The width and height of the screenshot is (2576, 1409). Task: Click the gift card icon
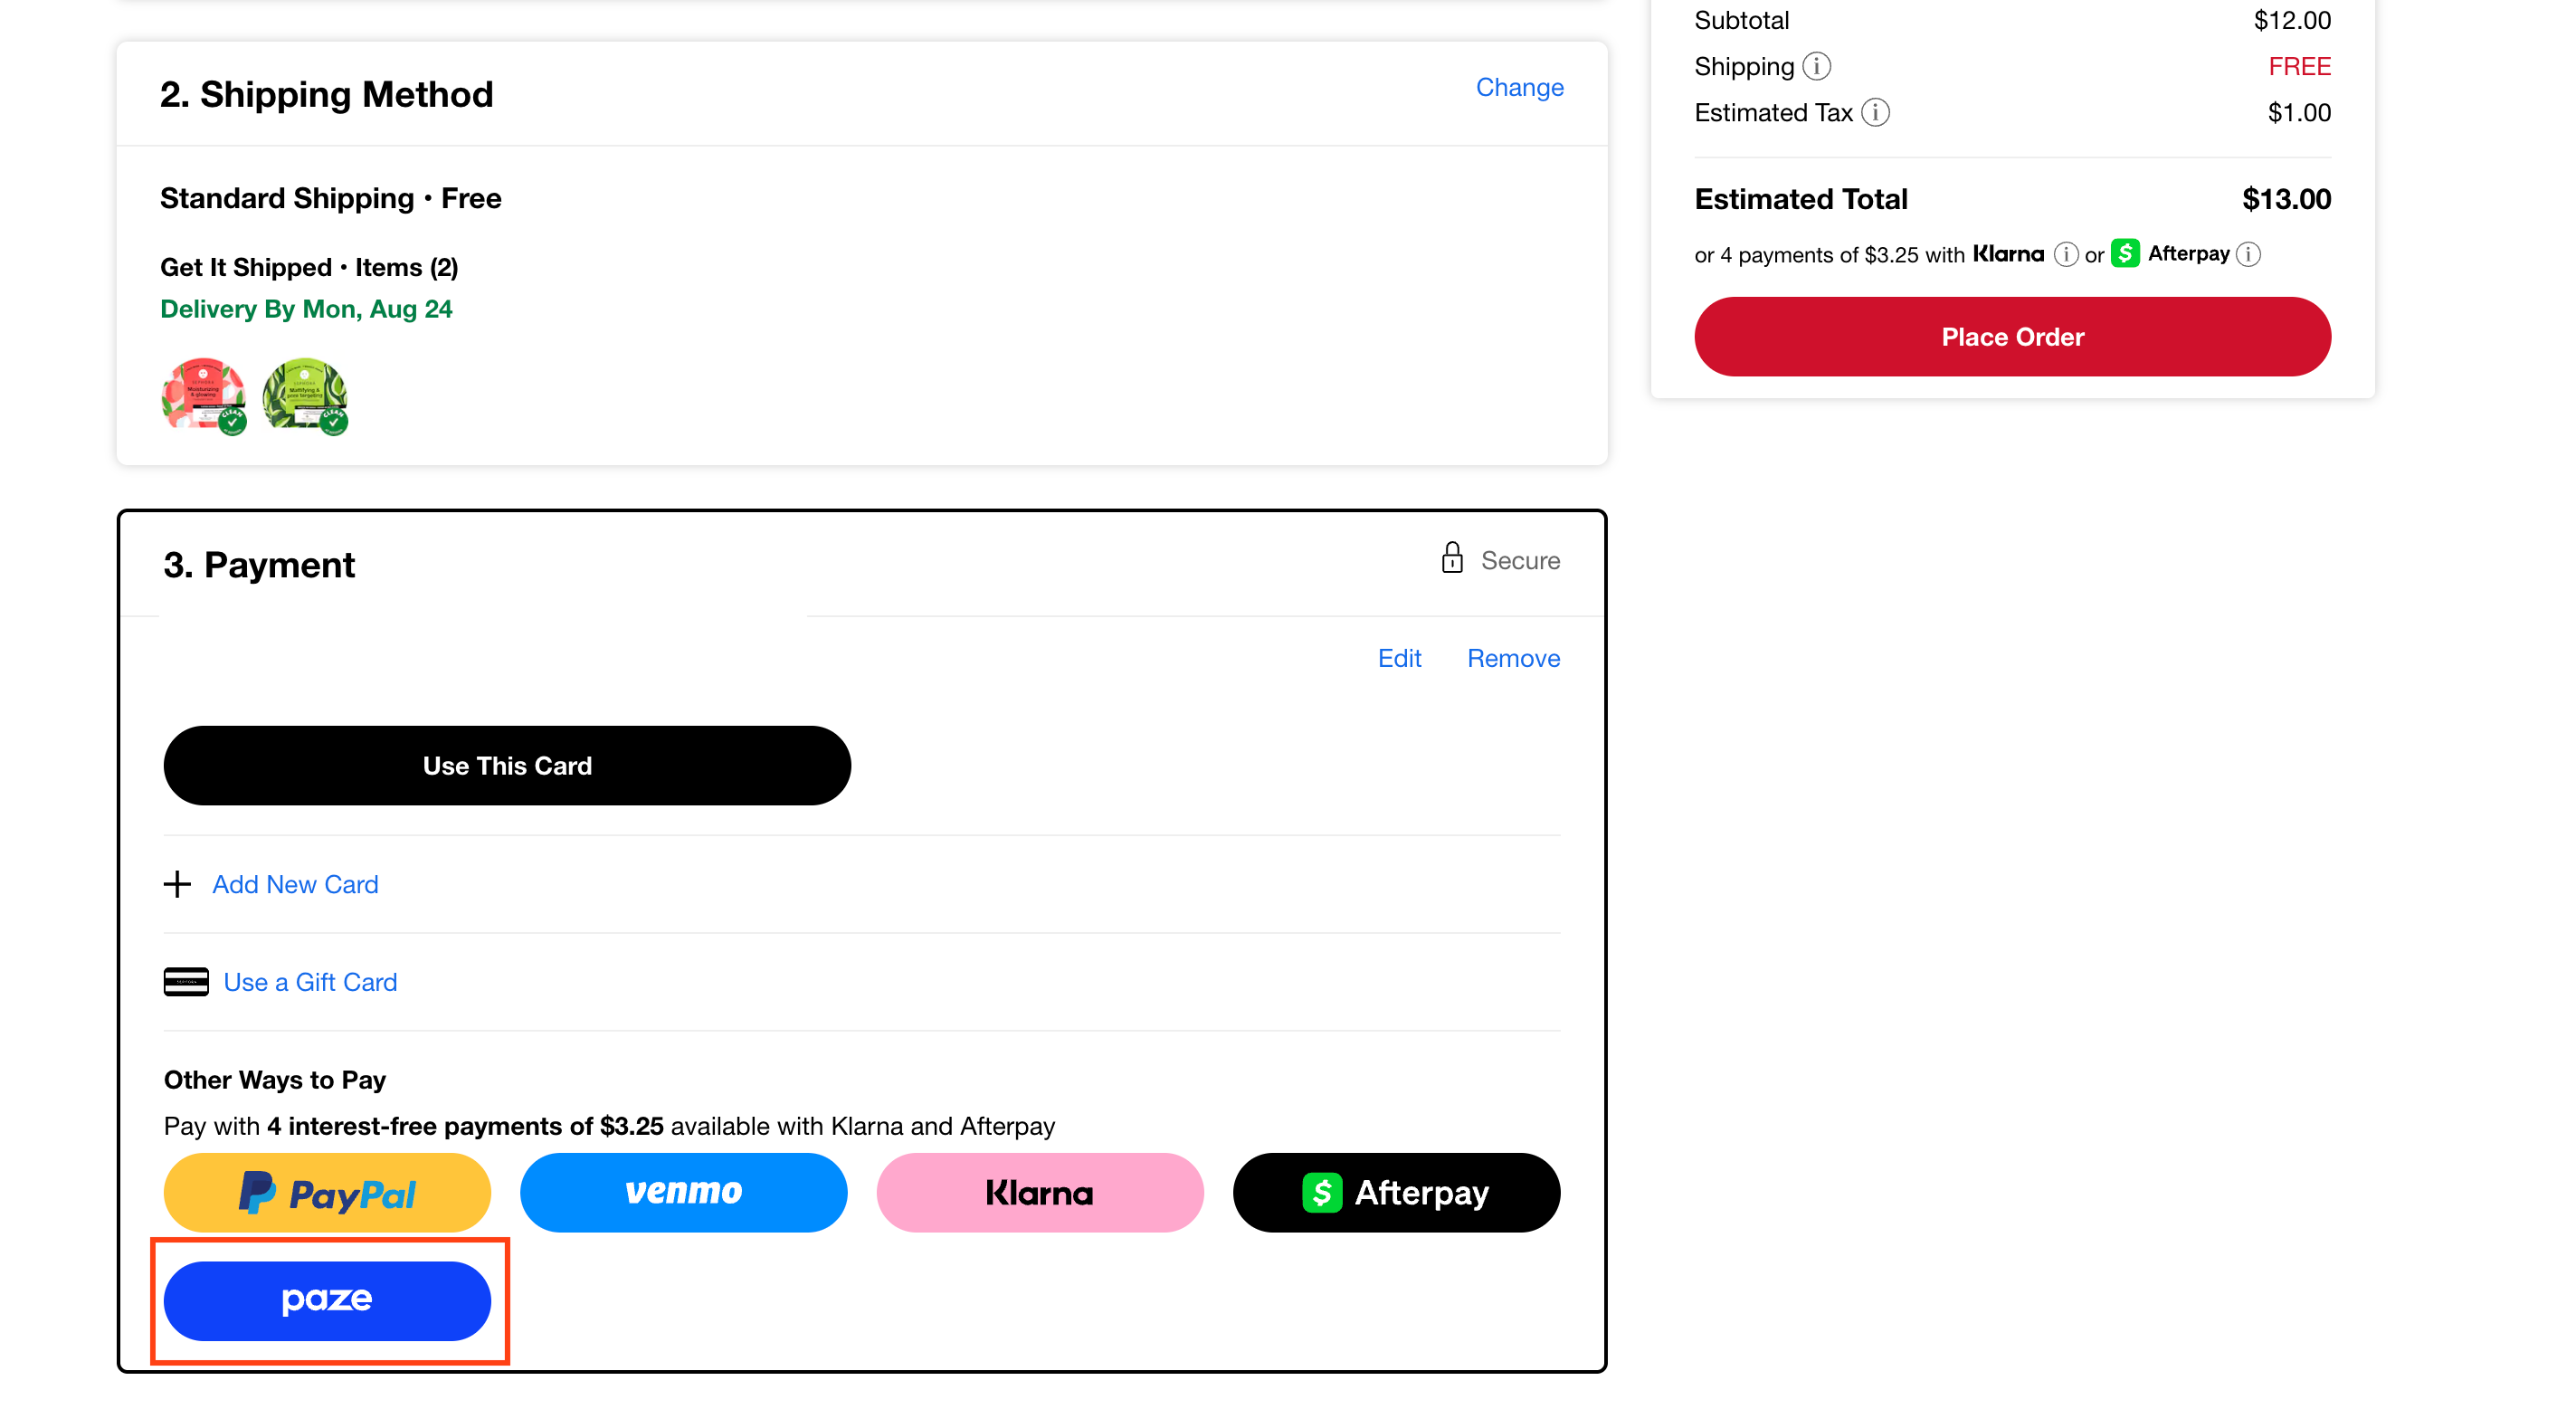pyautogui.click(x=186, y=982)
